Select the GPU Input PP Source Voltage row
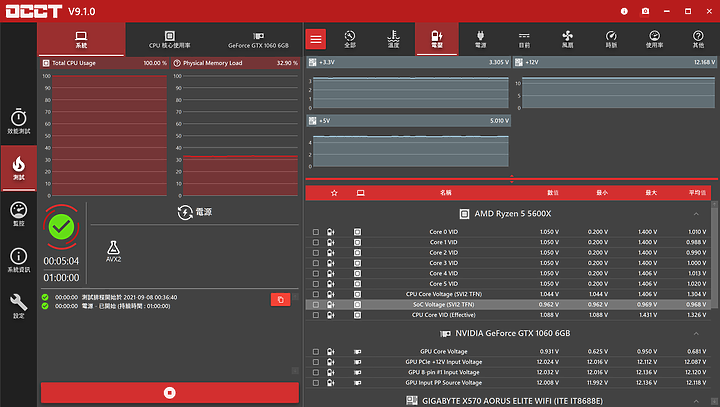The image size is (720, 407). tap(508, 383)
